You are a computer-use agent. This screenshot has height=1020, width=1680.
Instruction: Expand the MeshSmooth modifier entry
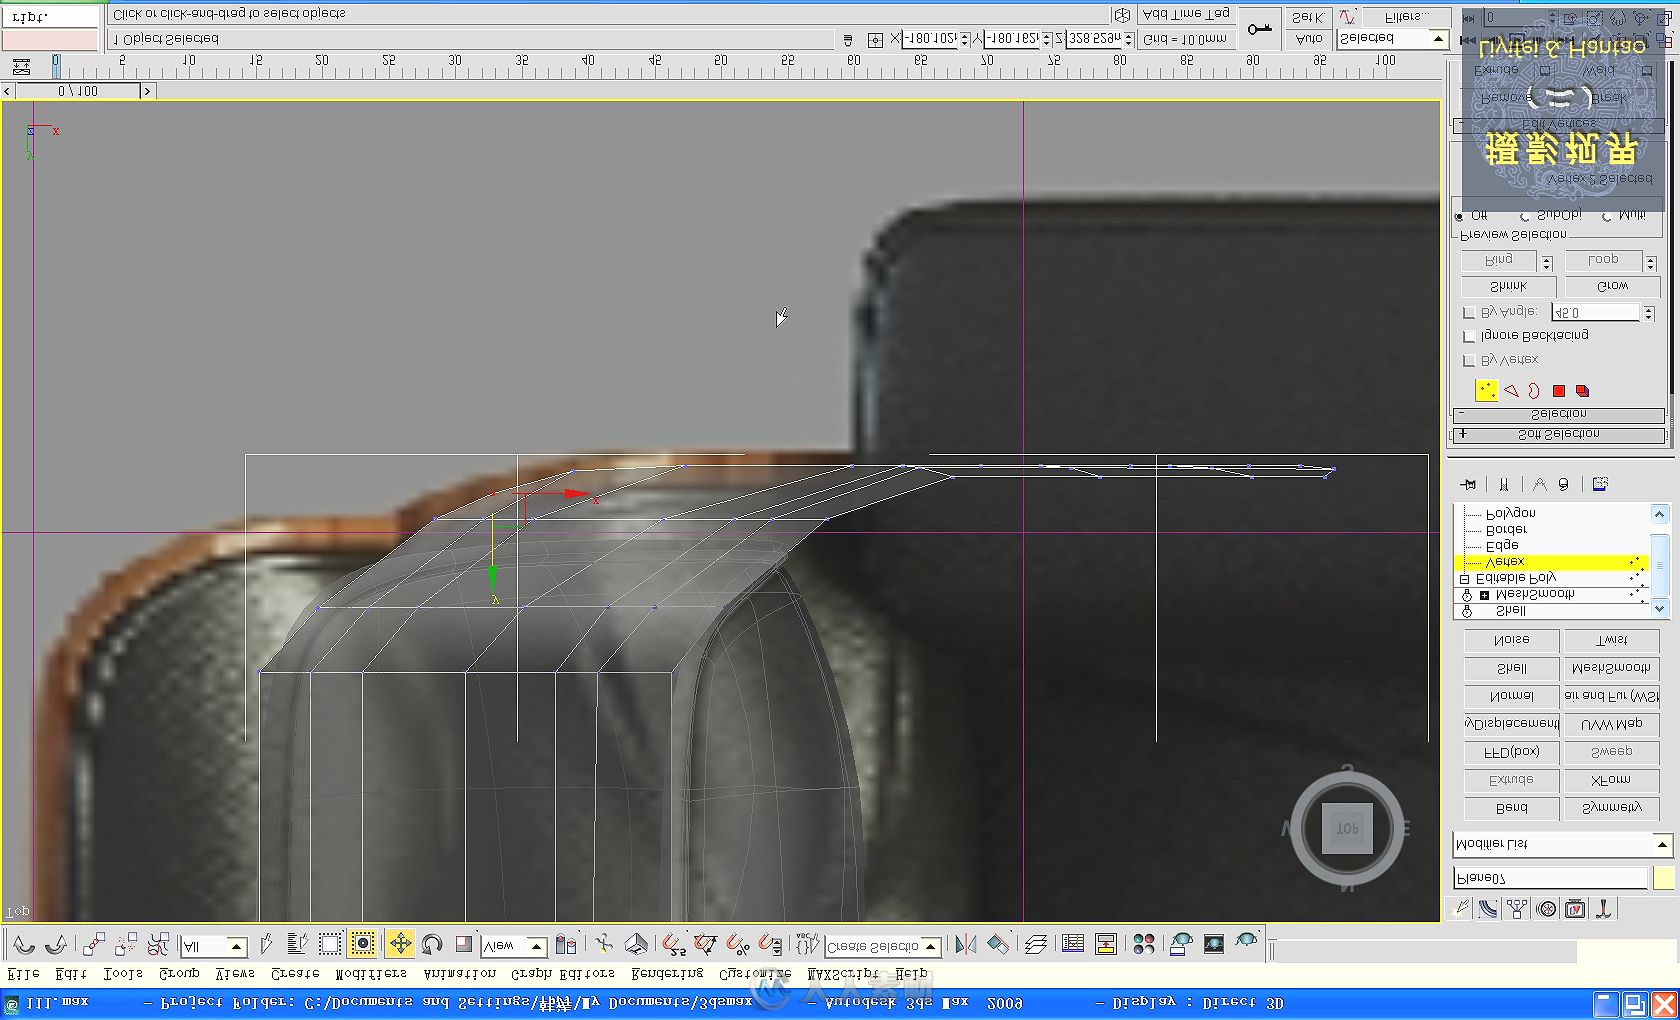click(1485, 595)
